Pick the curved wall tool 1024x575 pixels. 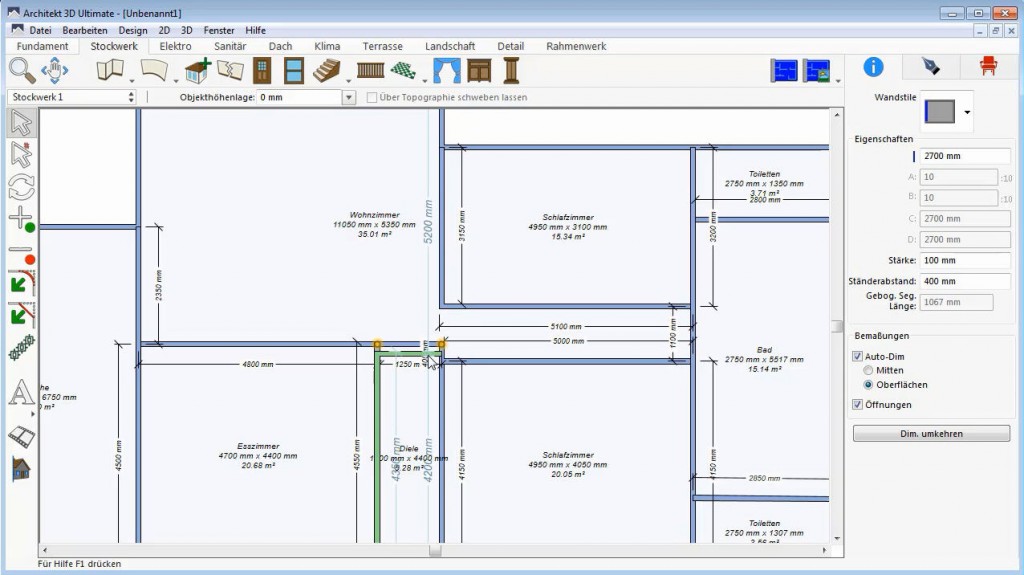click(x=154, y=70)
